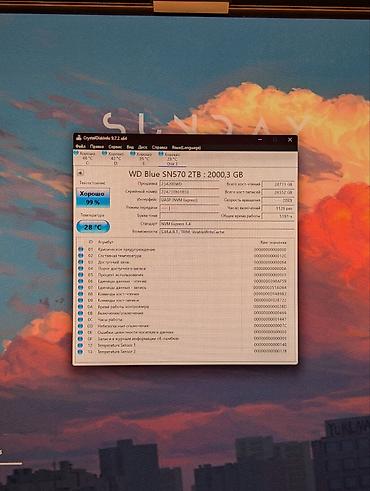370x491 pixels.
Task: Click the Температура label
Action: click(x=92, y=215)
